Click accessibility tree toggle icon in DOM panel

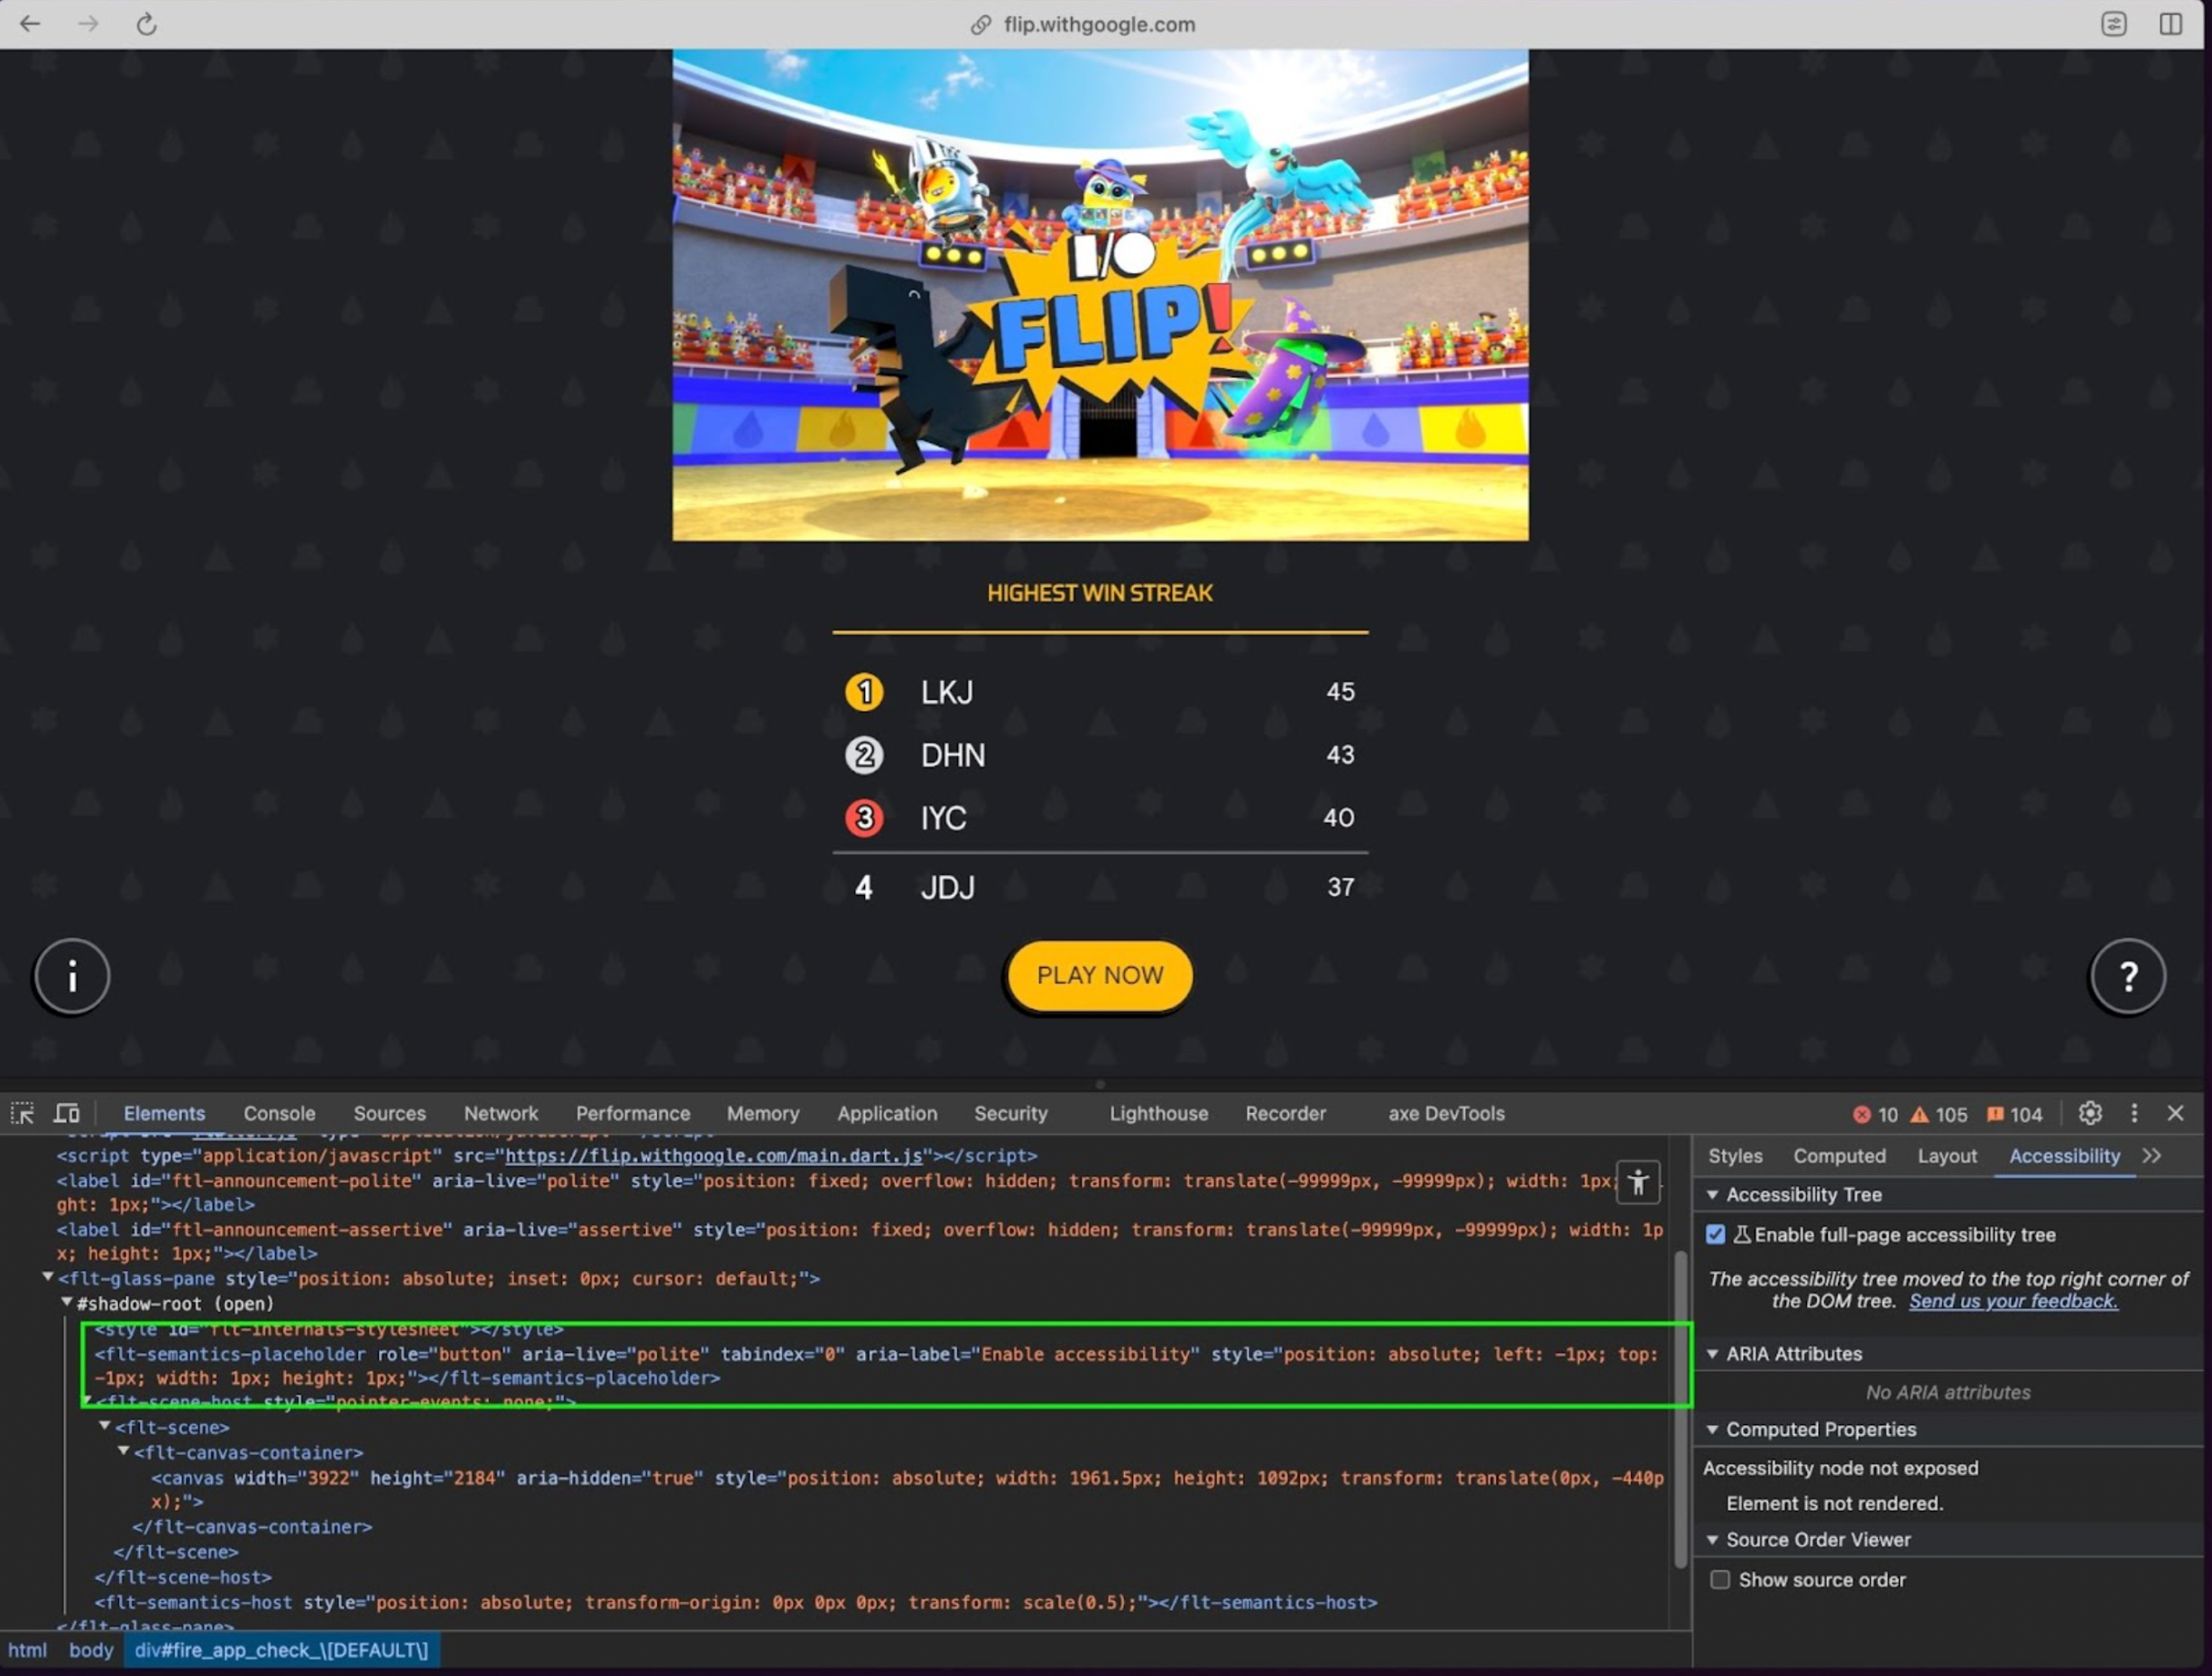(x=1638, y=1184)
